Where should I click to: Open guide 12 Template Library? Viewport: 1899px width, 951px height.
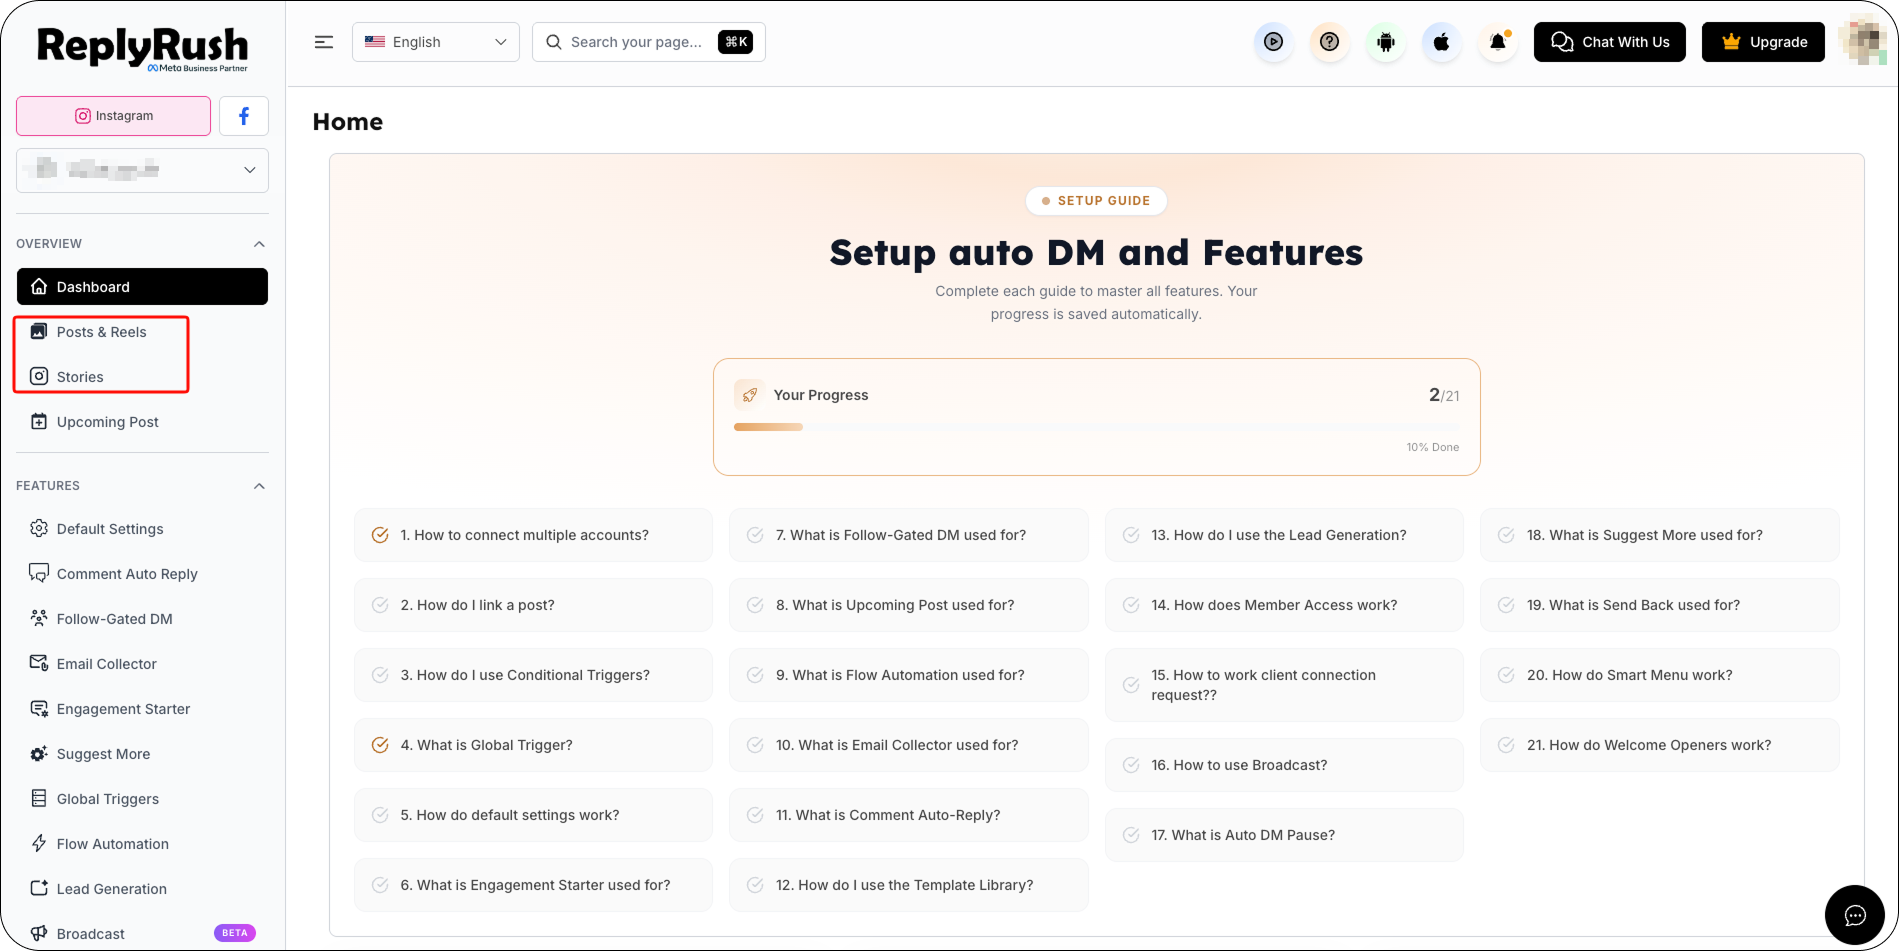pyautogui.click(x=908, y=885)
